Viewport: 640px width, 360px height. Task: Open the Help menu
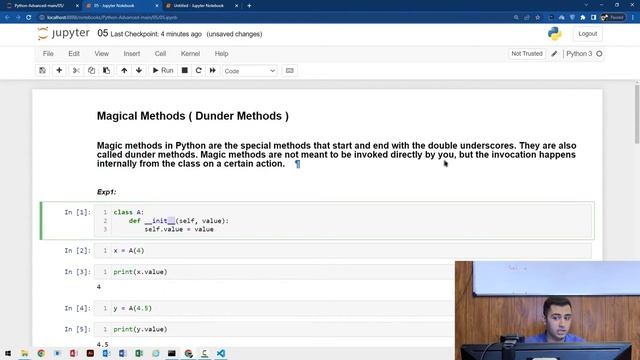pyautogui.click(x=221, y=53)
